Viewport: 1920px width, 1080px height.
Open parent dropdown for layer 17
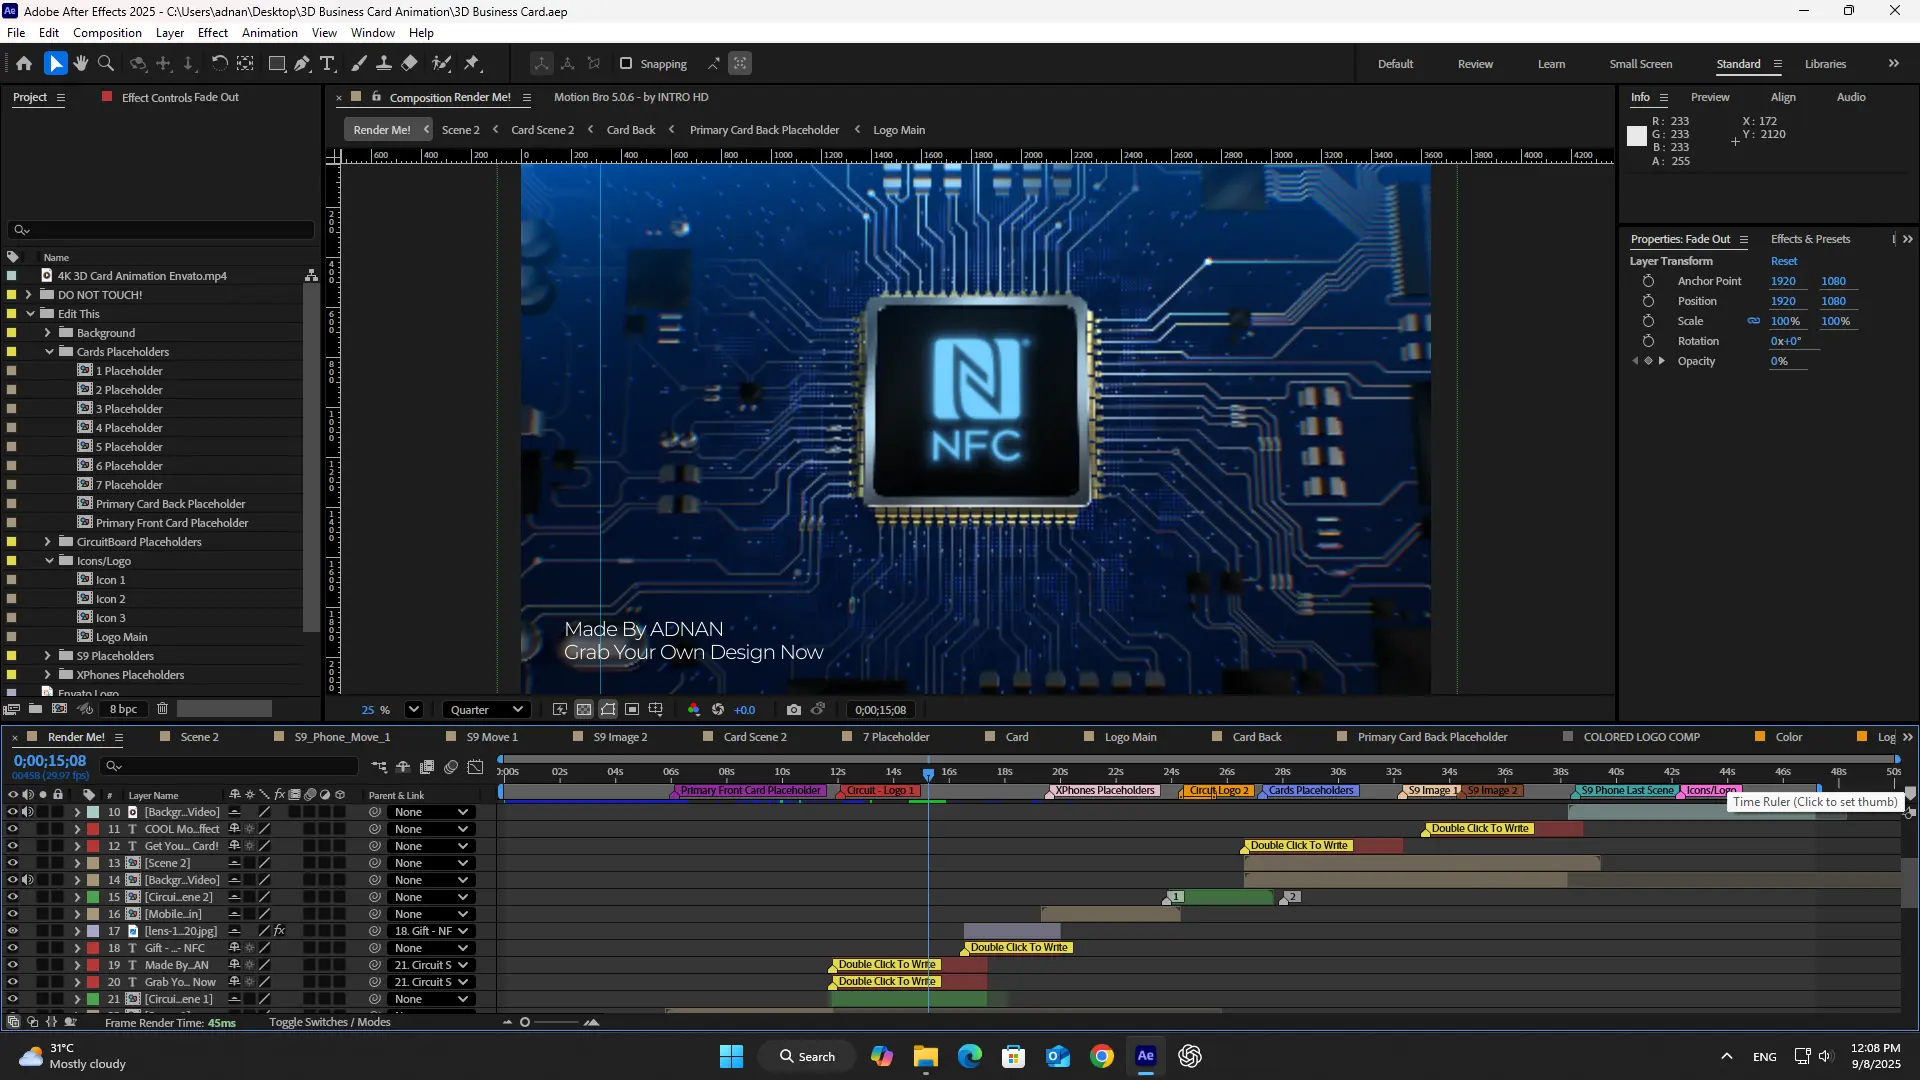[431, 931]
